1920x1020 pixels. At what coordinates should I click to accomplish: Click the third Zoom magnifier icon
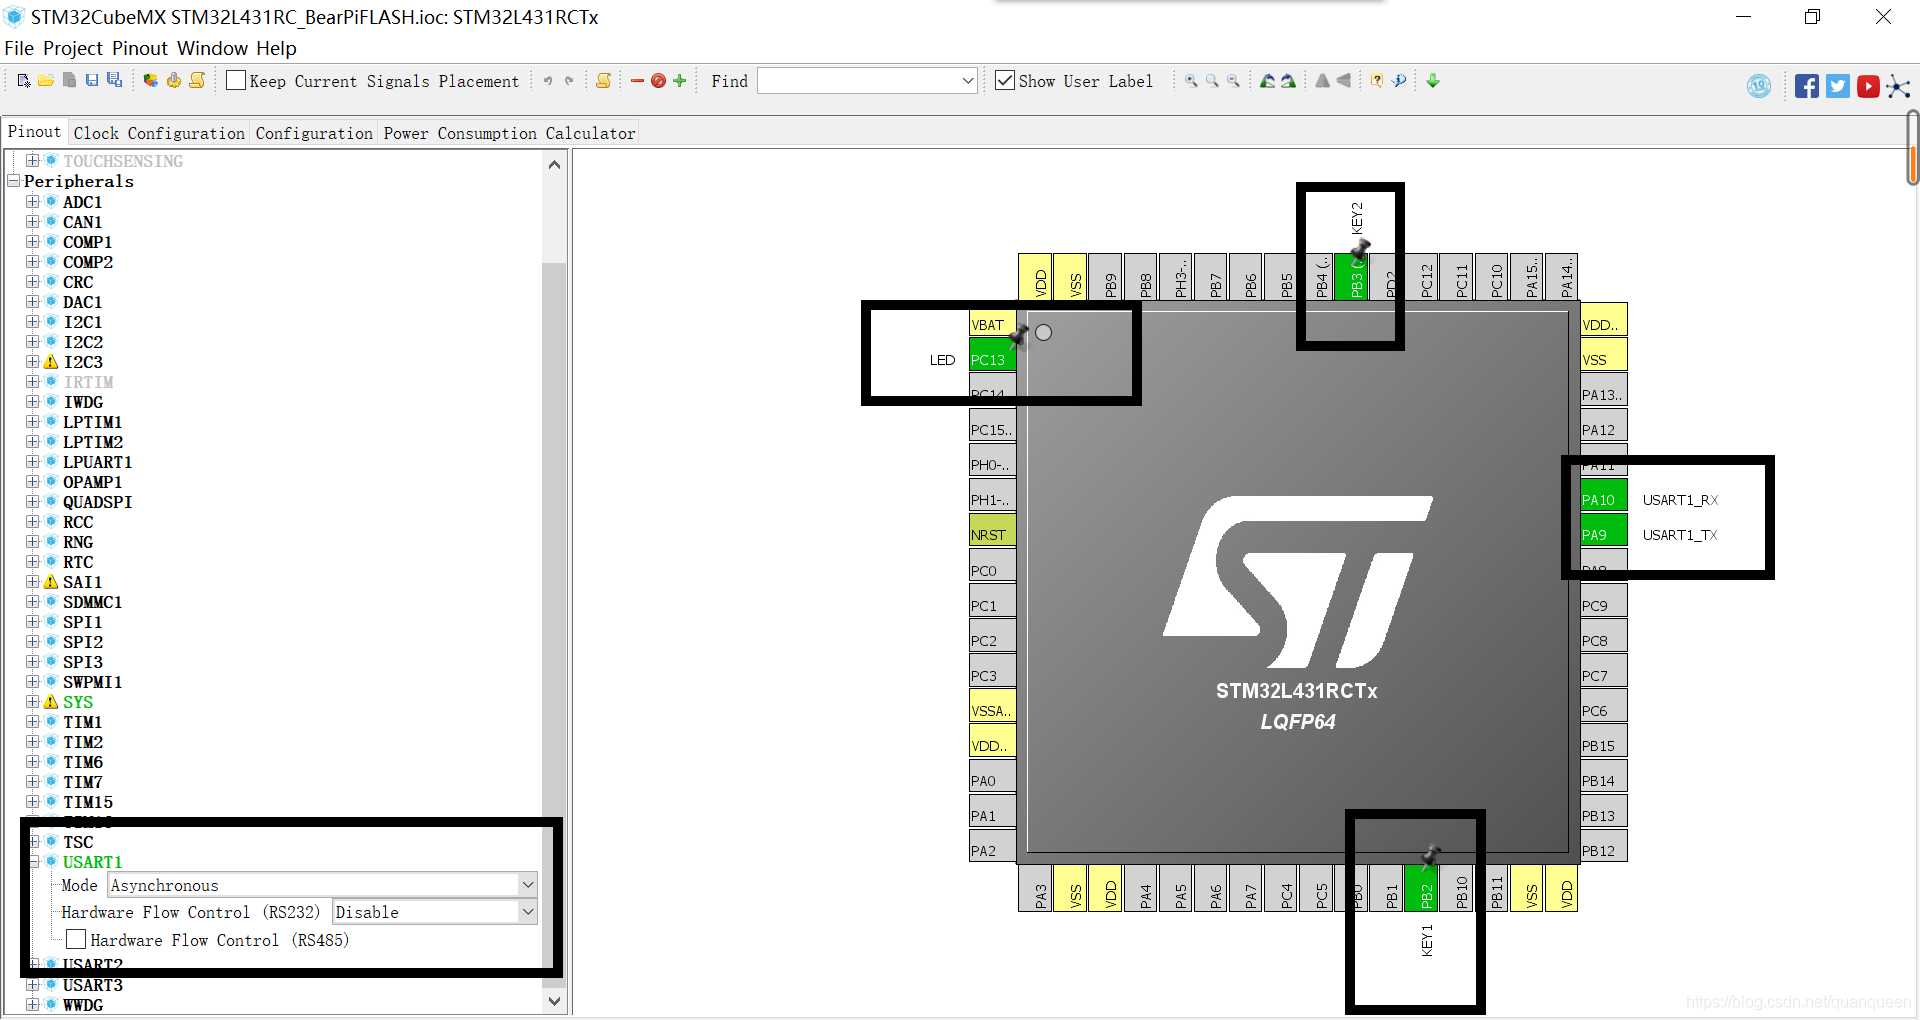coord(1233,81)
